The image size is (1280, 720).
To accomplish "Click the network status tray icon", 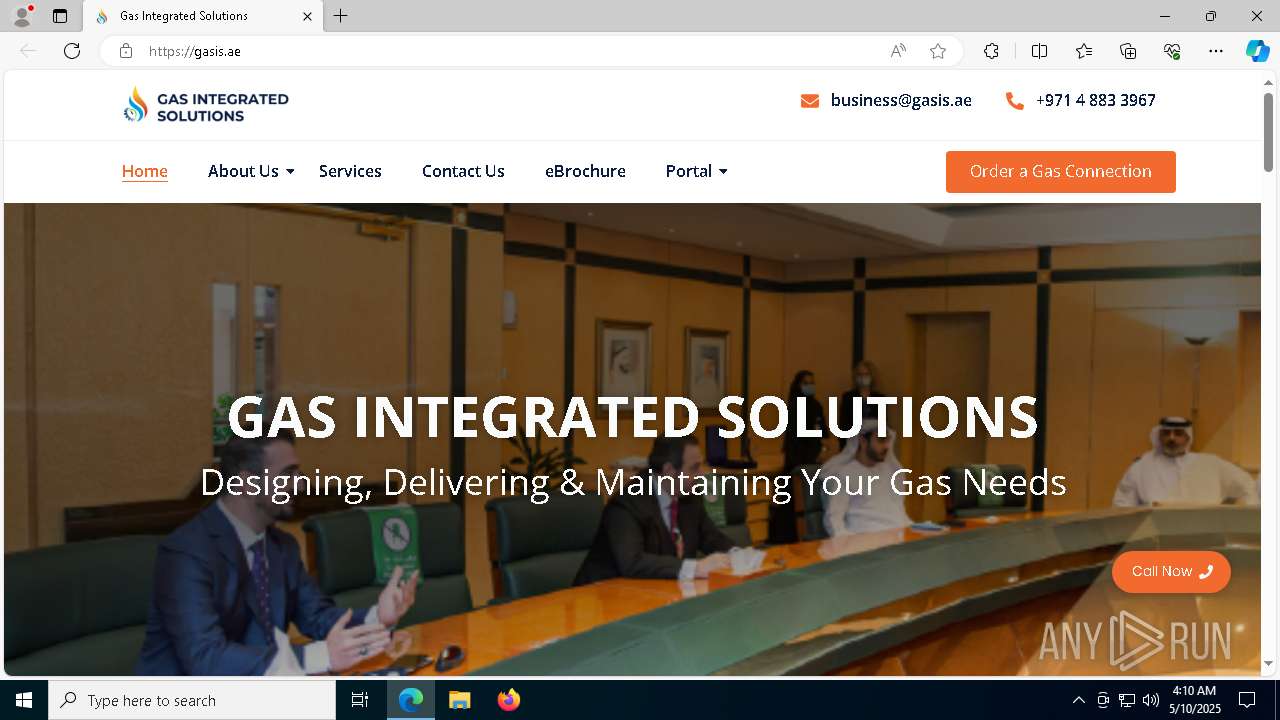I will pyautogui.click(x=1127, y=700).
